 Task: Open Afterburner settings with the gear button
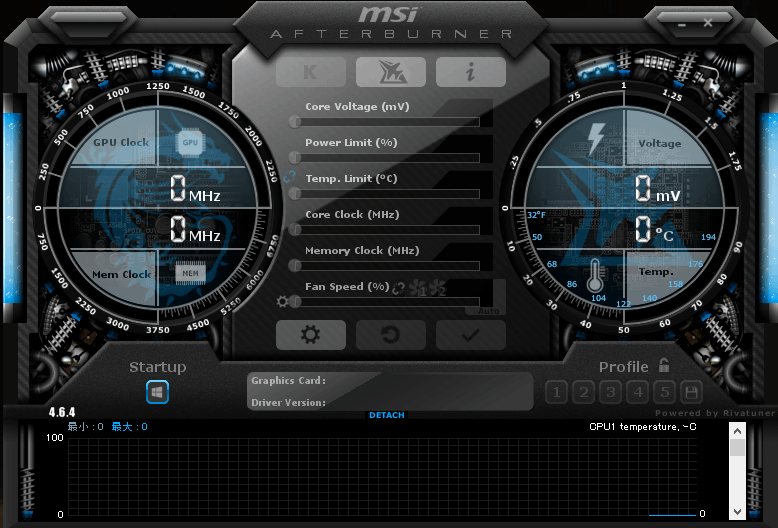click(311, 335)
